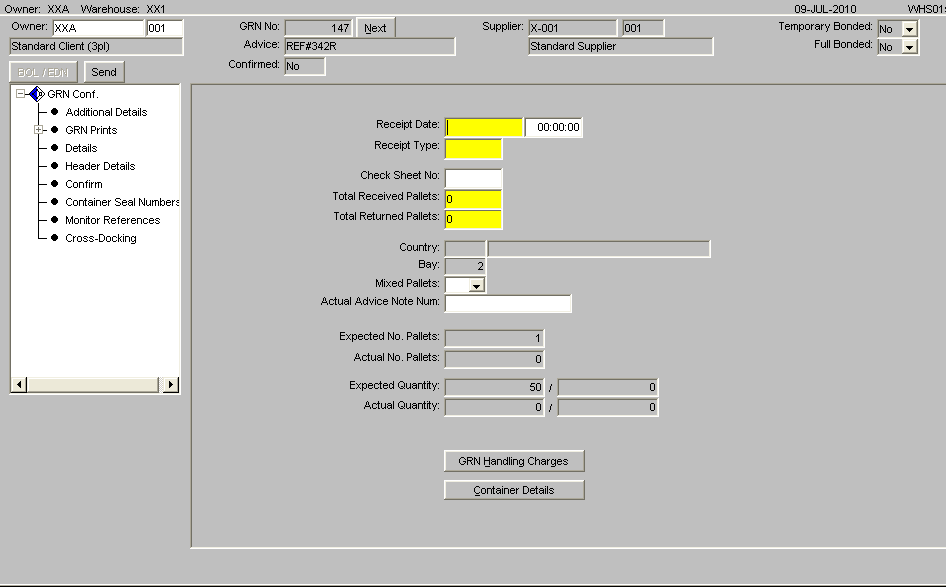Click the receipt time field 00:00:00

(x=554, y=127)
